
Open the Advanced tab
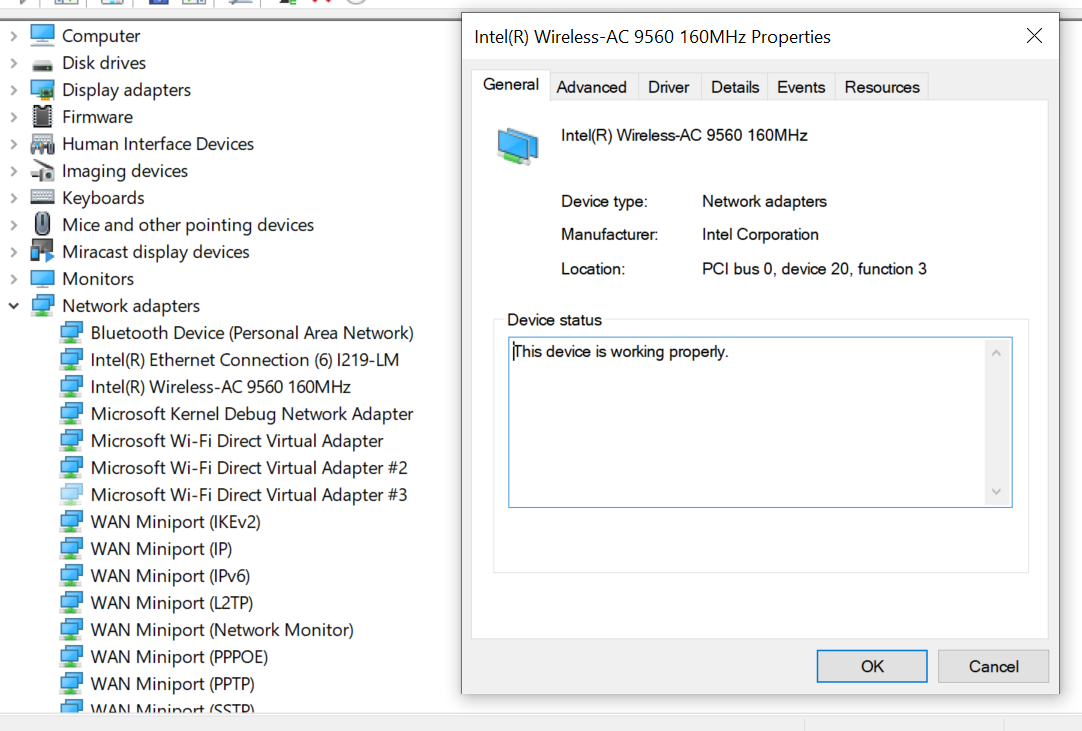[x=592, y=88]
